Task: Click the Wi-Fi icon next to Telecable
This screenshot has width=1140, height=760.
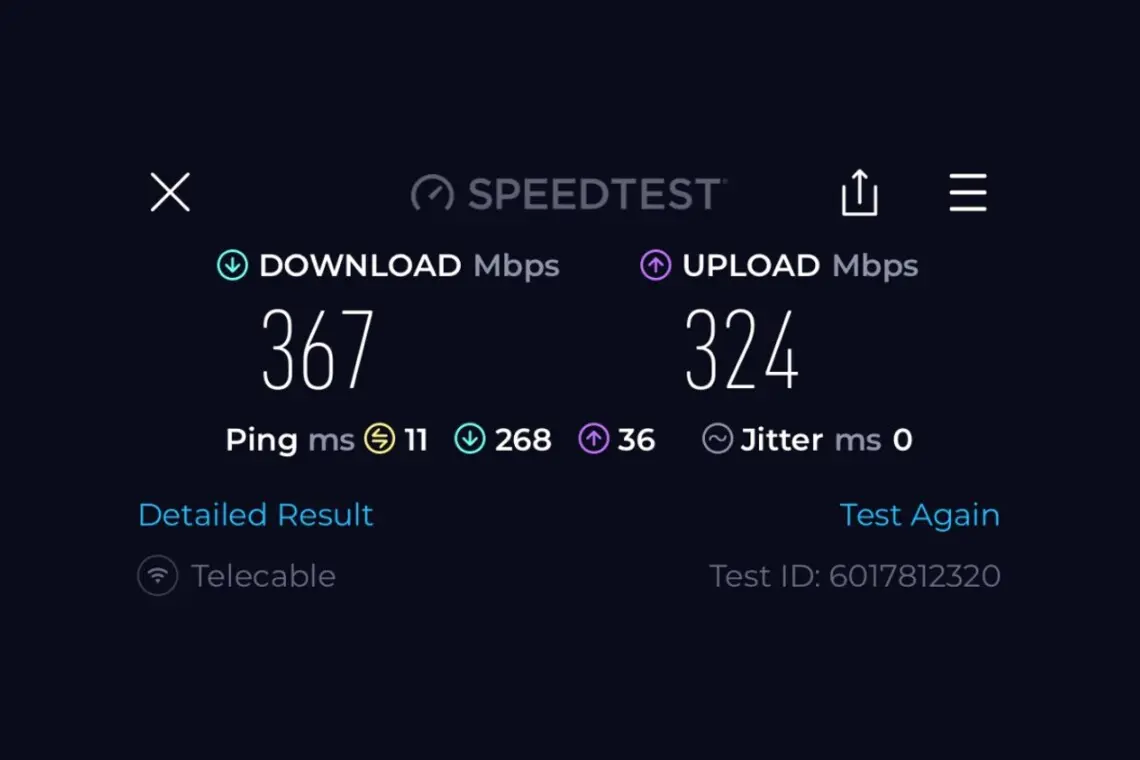Action: (x=158, y=576)
